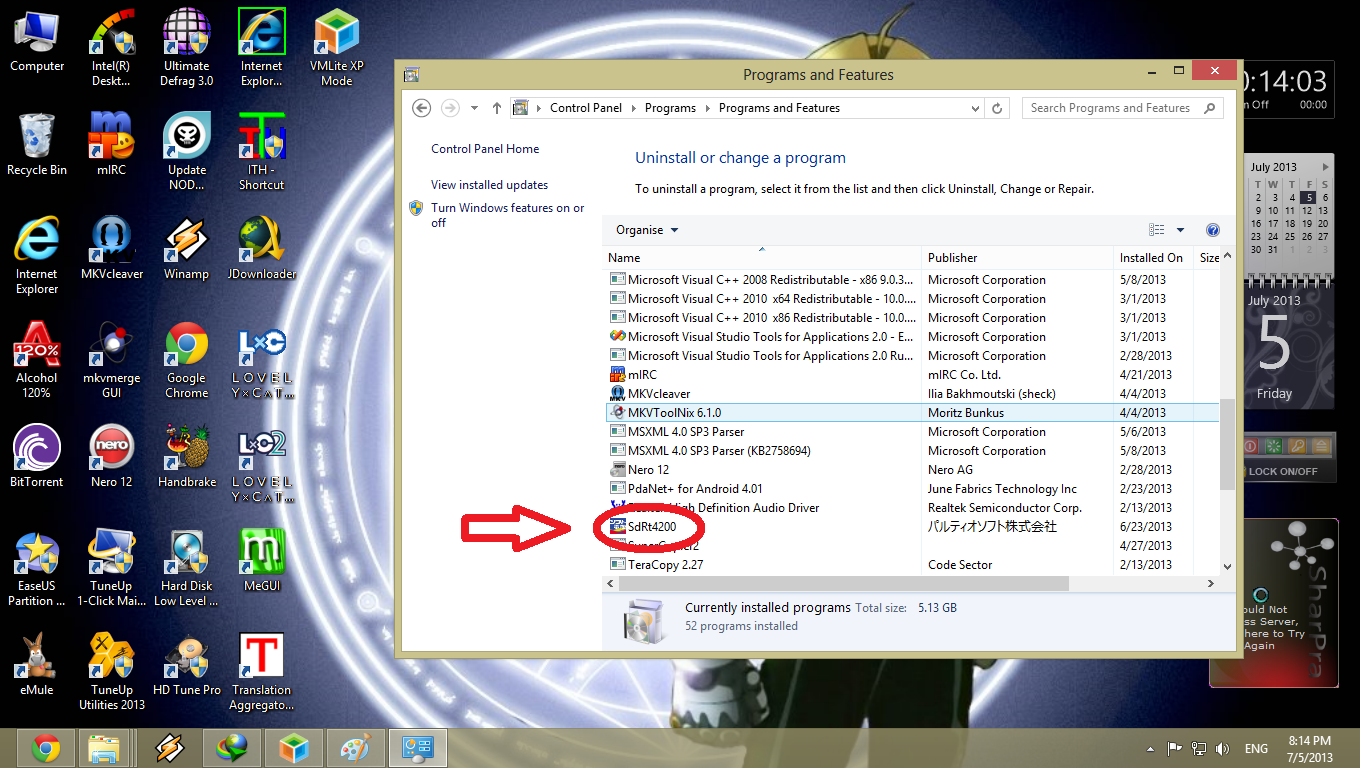Click the vertical scrollbar of the programs list
1360x768 pixels.
1227,445
